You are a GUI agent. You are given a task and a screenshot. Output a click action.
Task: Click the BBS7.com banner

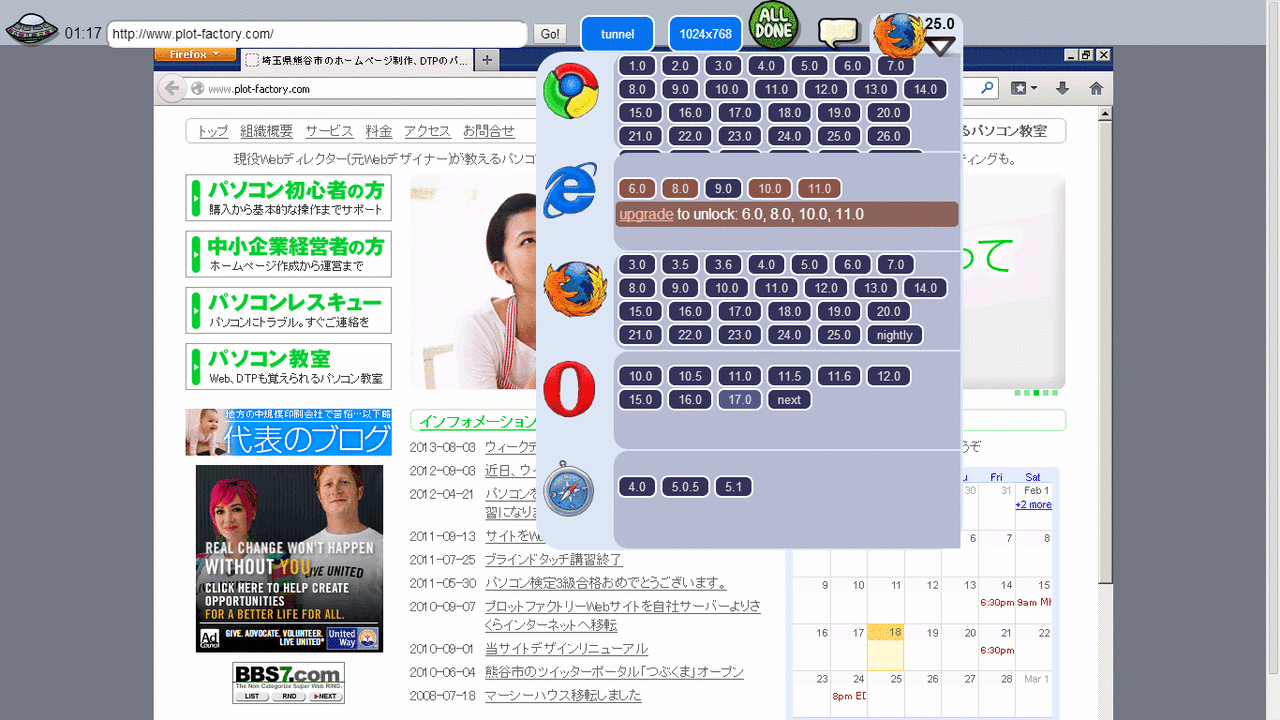click(x=288, y=683)
